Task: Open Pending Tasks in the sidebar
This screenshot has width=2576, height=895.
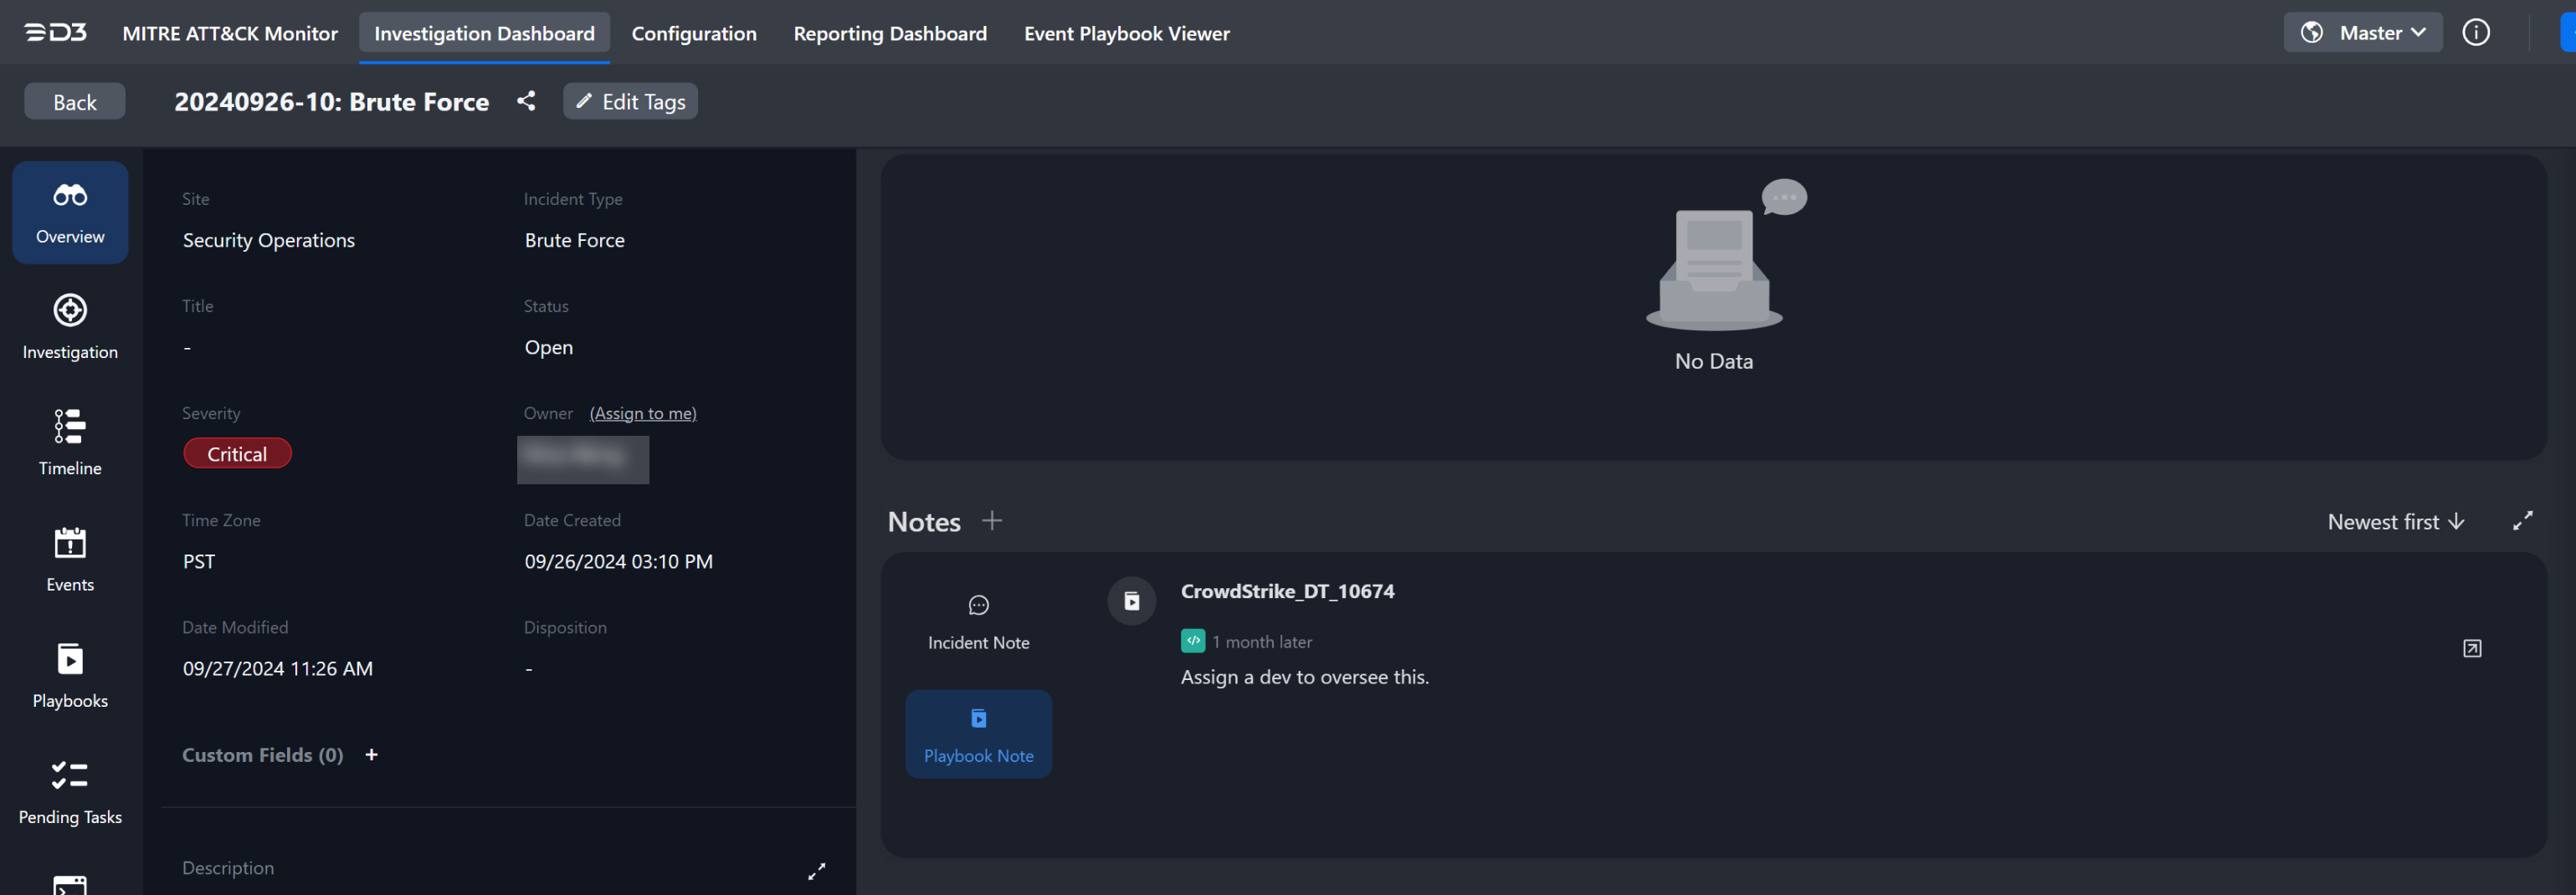Action: (x=70, y=792)
